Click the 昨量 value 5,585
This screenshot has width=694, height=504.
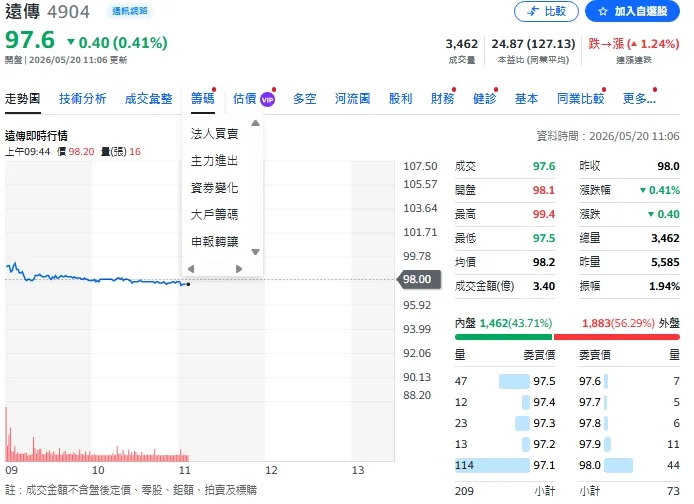(665, 262)
